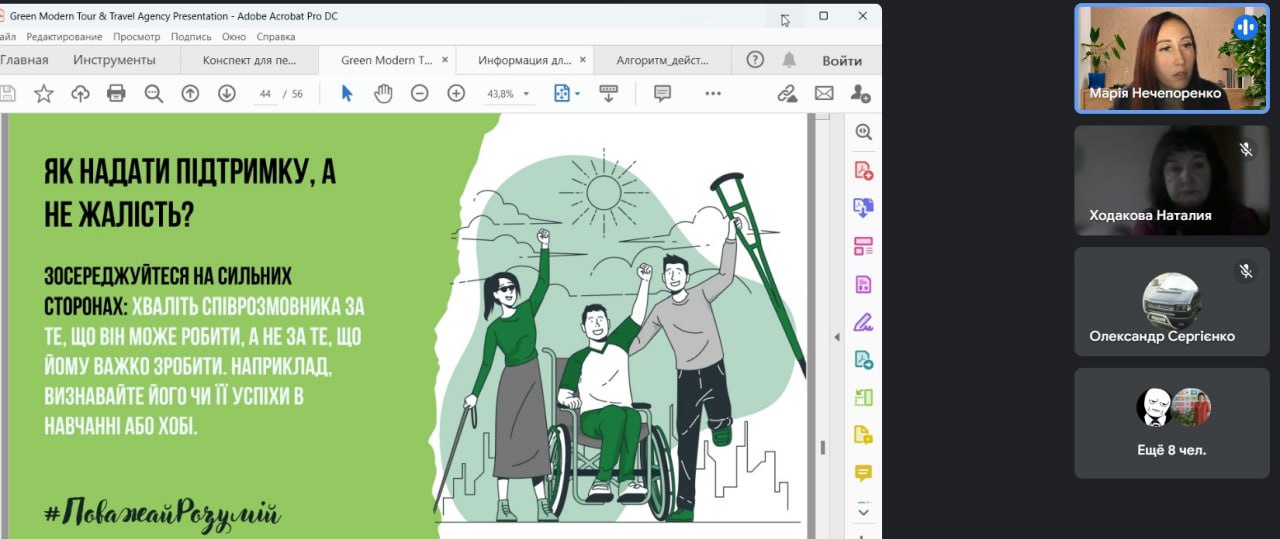Open the Инструменты tab
The height and width of the screenshot is (539, 1280).
114,60
